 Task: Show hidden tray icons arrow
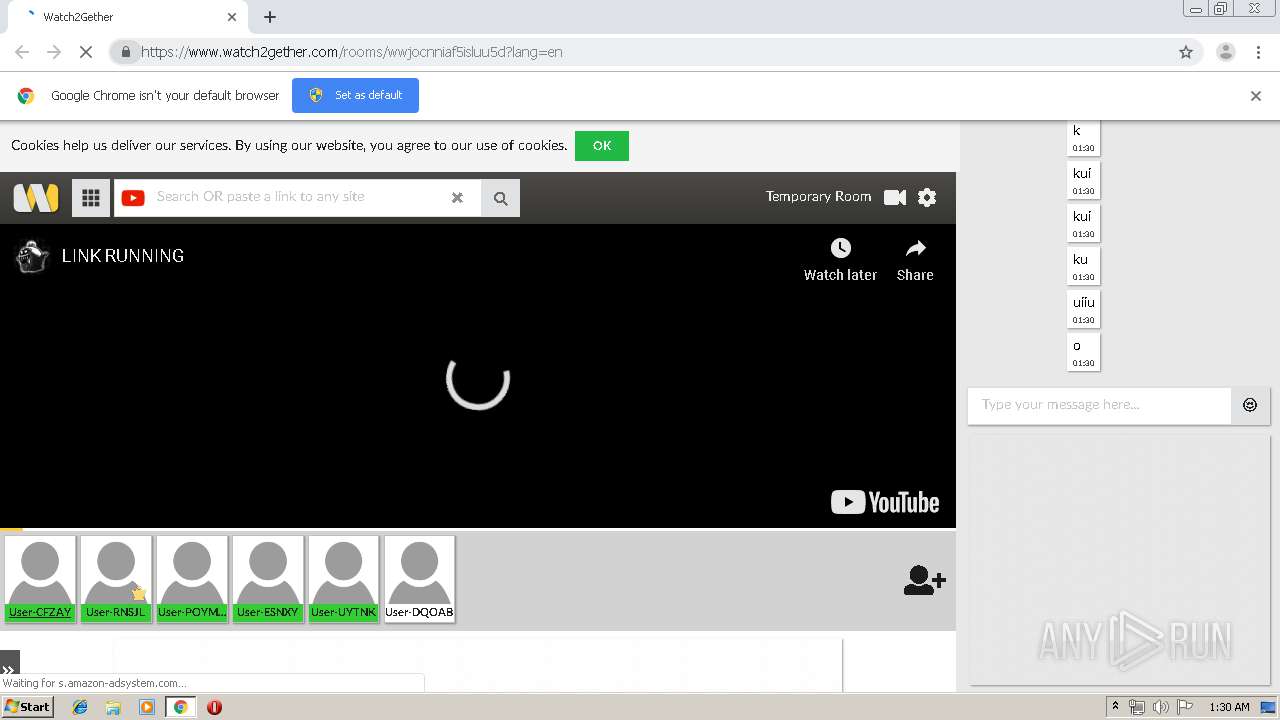point(1115,707)
